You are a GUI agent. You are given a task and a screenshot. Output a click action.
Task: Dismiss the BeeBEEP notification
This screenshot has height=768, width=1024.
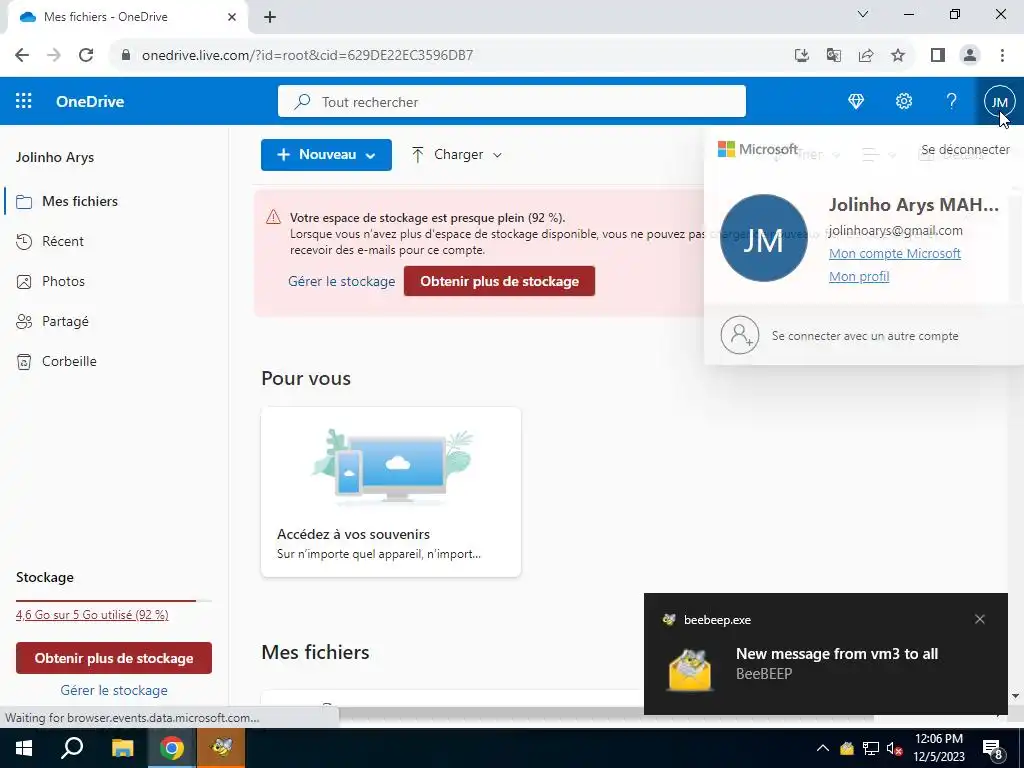[x=980, y=619]
